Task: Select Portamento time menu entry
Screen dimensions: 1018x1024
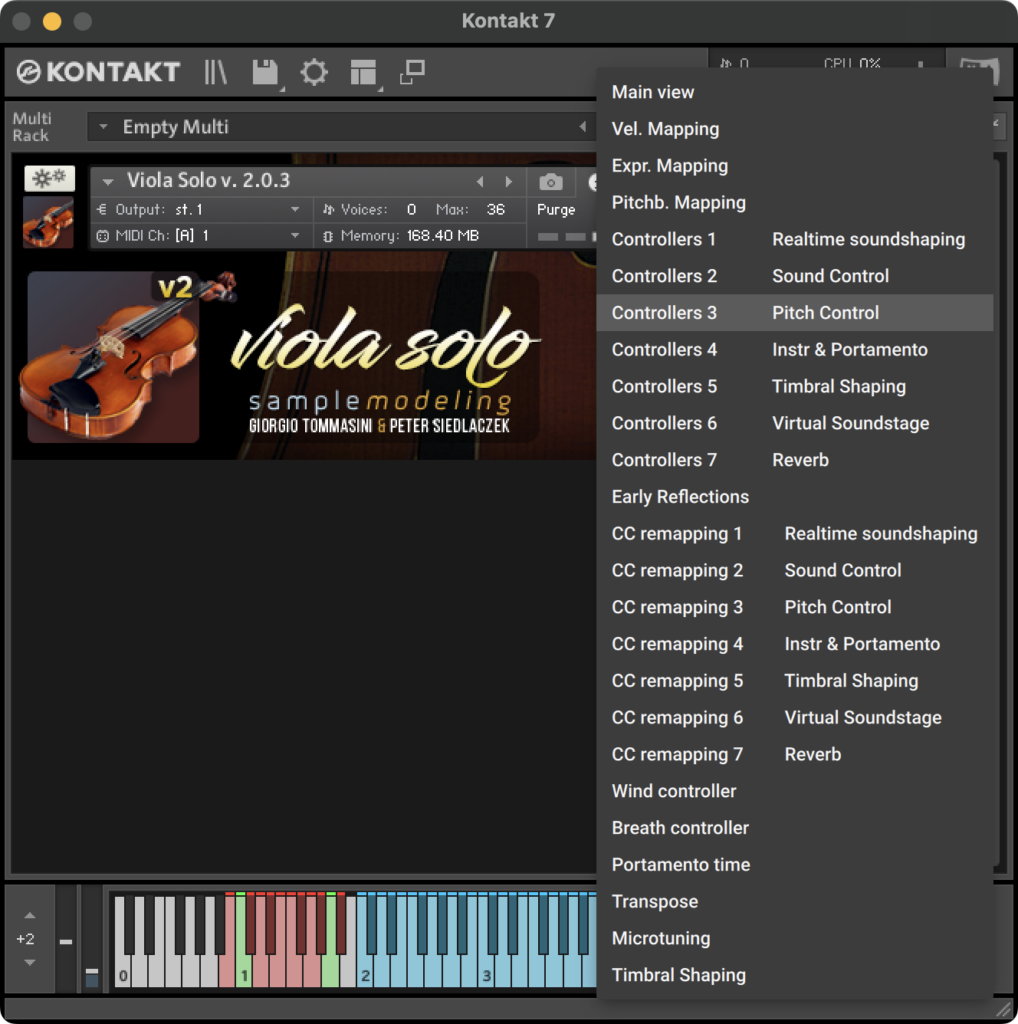Action: click(795, 865)
